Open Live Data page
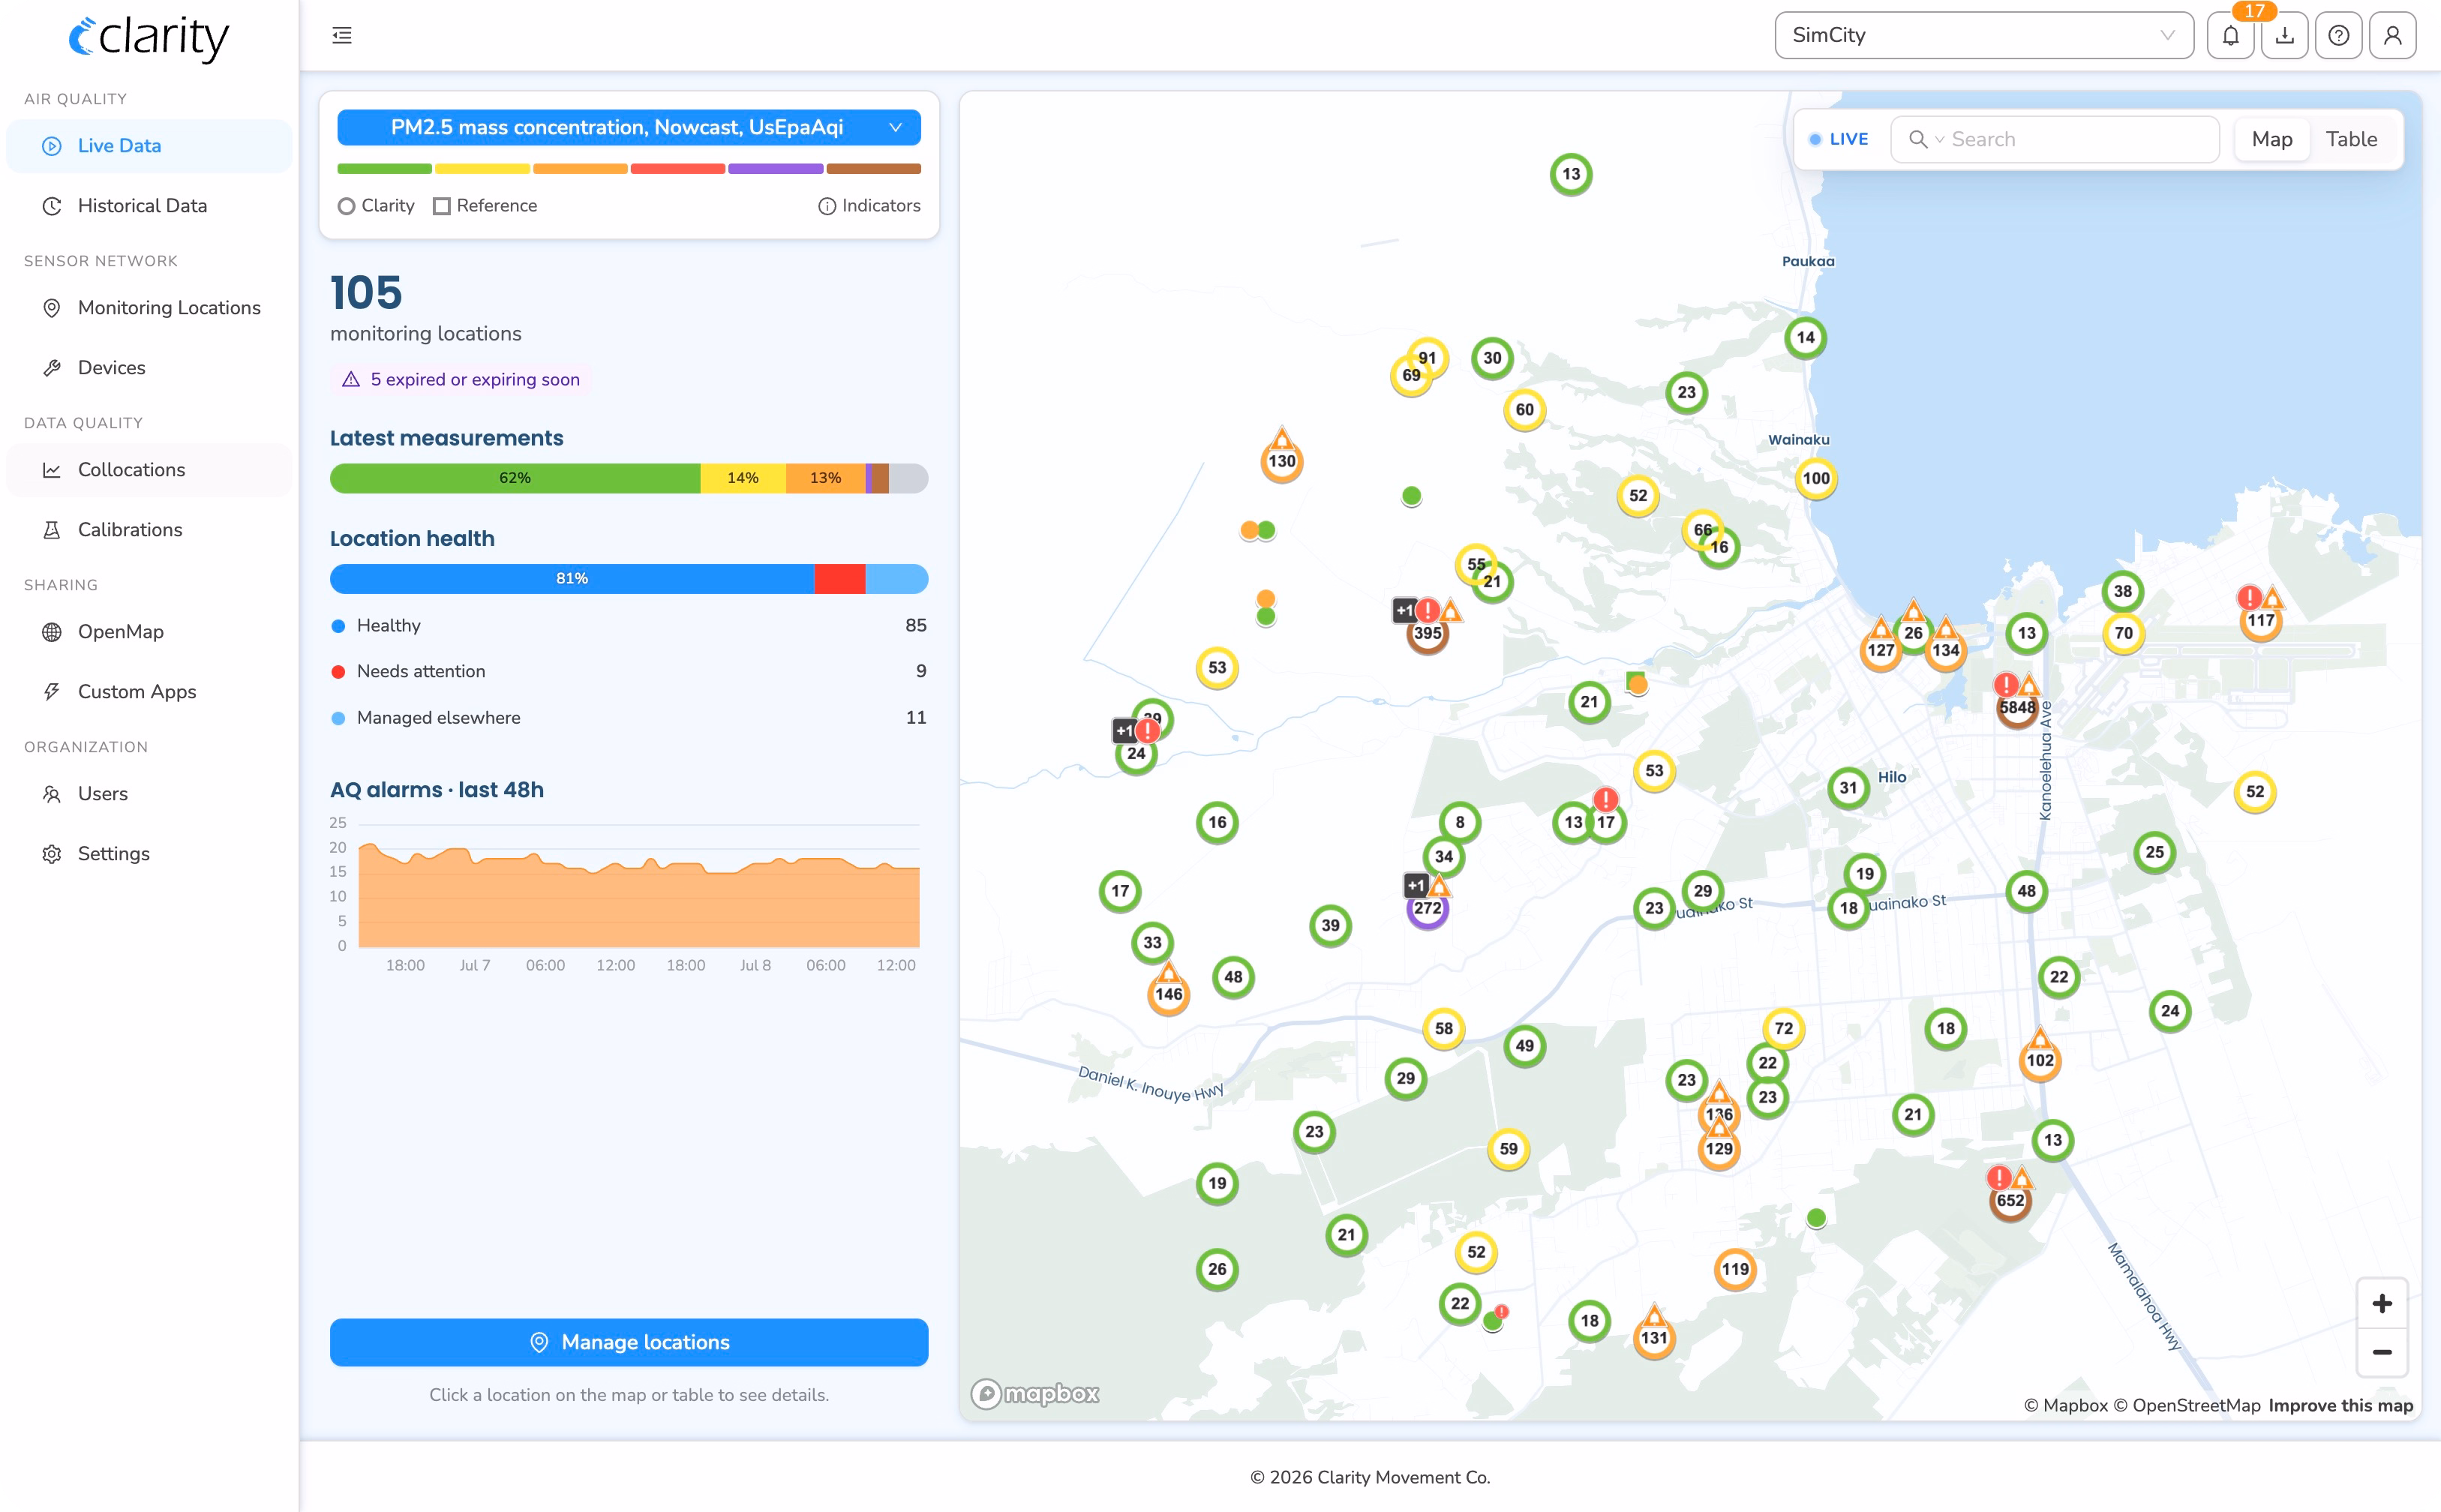 pos(149,146)
